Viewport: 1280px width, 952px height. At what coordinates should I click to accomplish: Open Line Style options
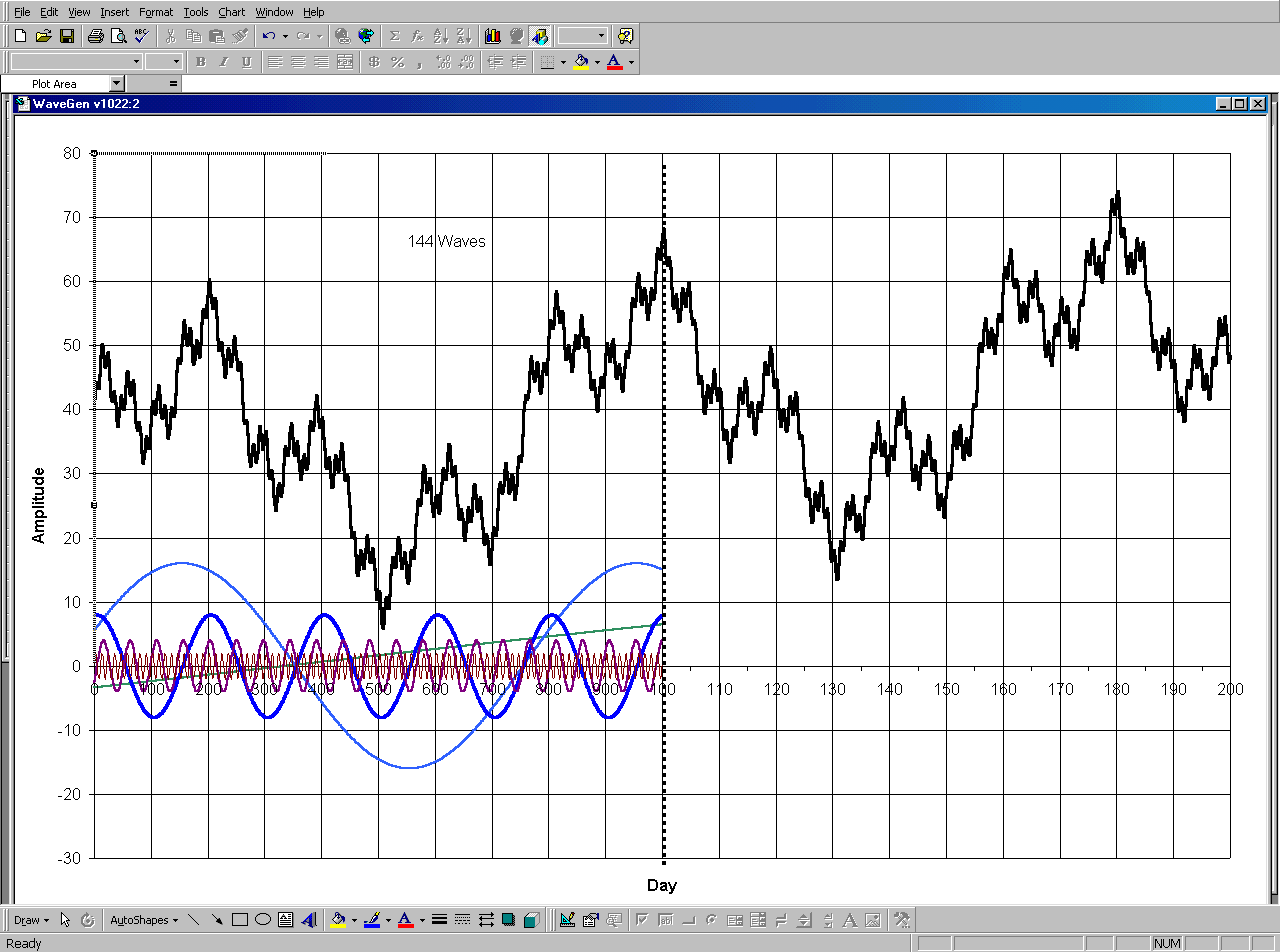439,920
